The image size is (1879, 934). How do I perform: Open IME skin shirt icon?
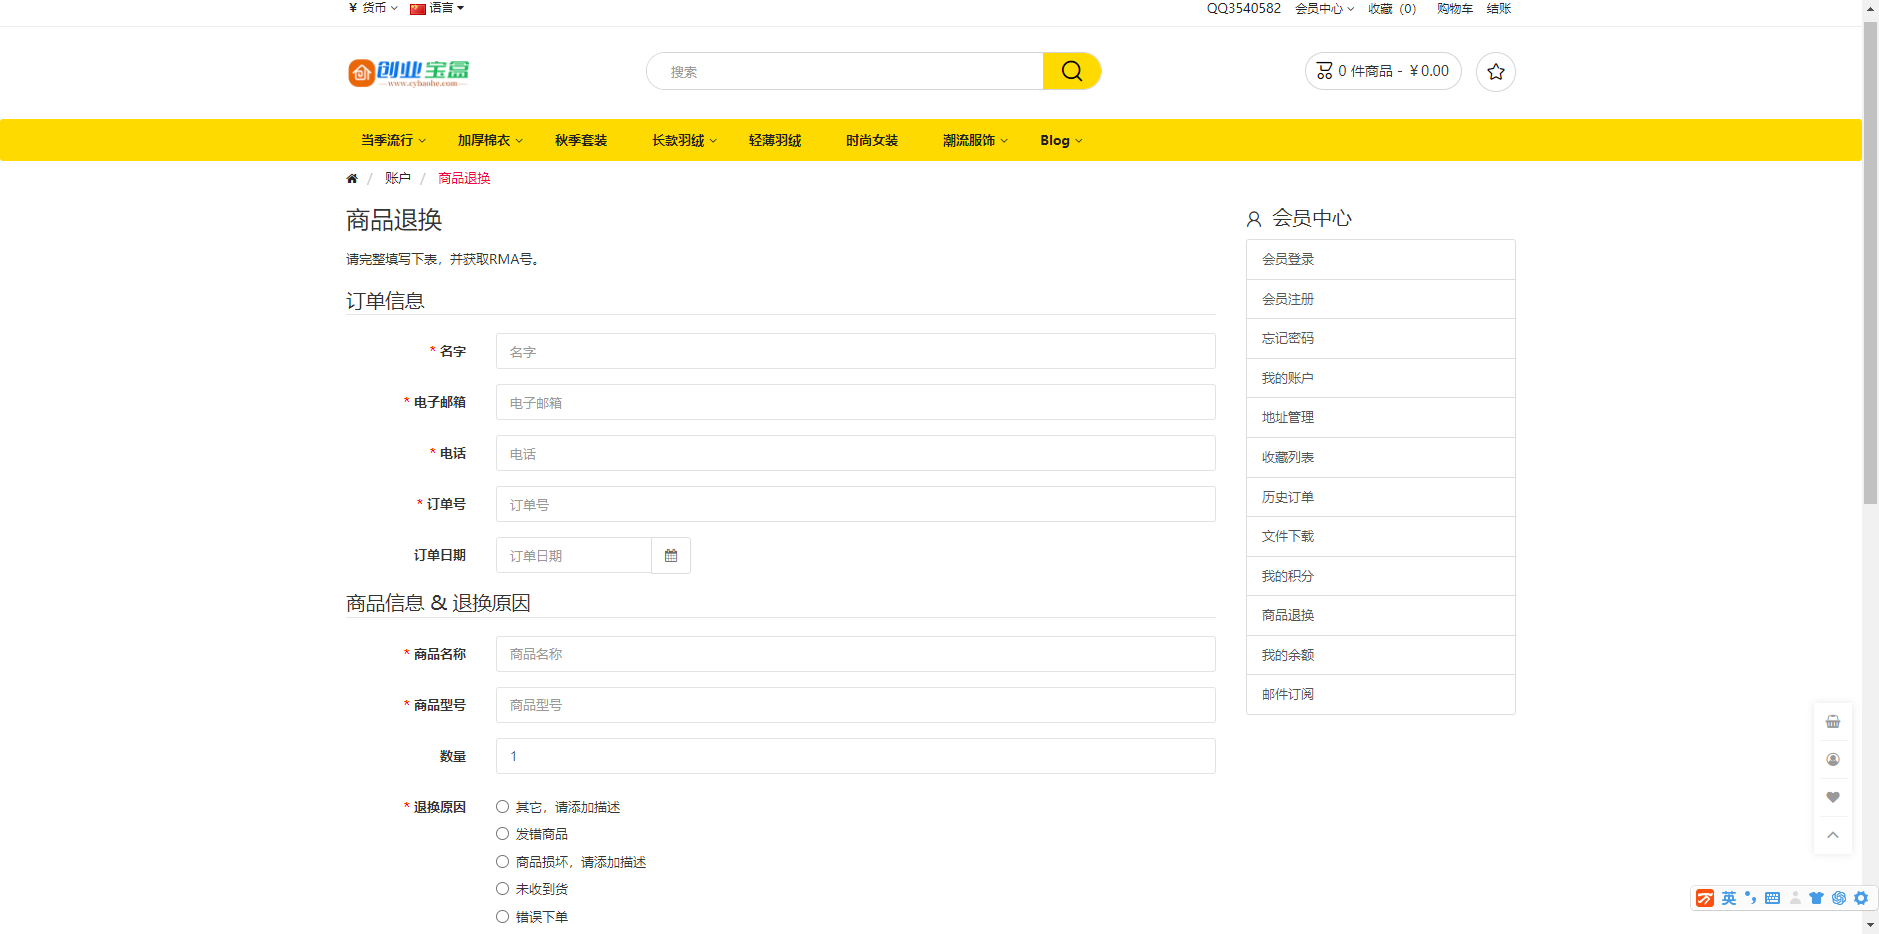coord(1816,898)
